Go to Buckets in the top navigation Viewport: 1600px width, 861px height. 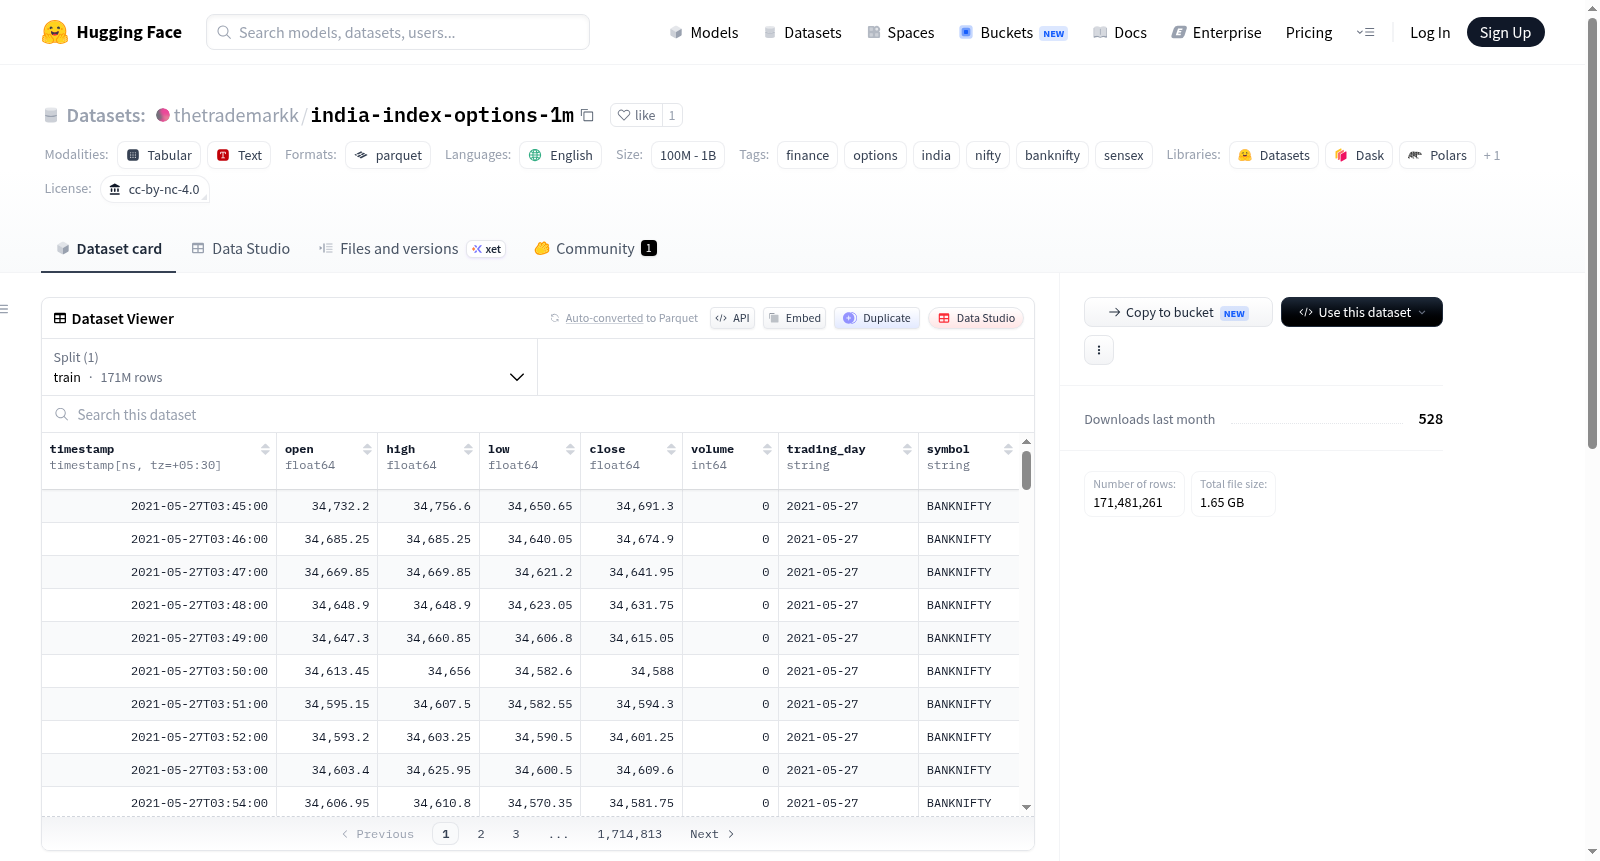click(x=1013, y=32)
